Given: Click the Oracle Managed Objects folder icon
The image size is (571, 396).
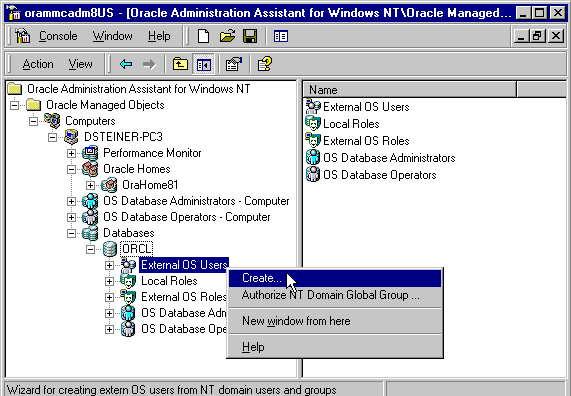Looking at the screenshot, I should [34, 105].
